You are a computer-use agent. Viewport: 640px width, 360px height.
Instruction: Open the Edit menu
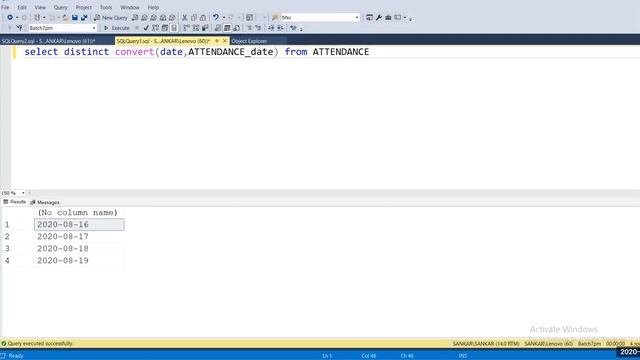click(22, 7)
